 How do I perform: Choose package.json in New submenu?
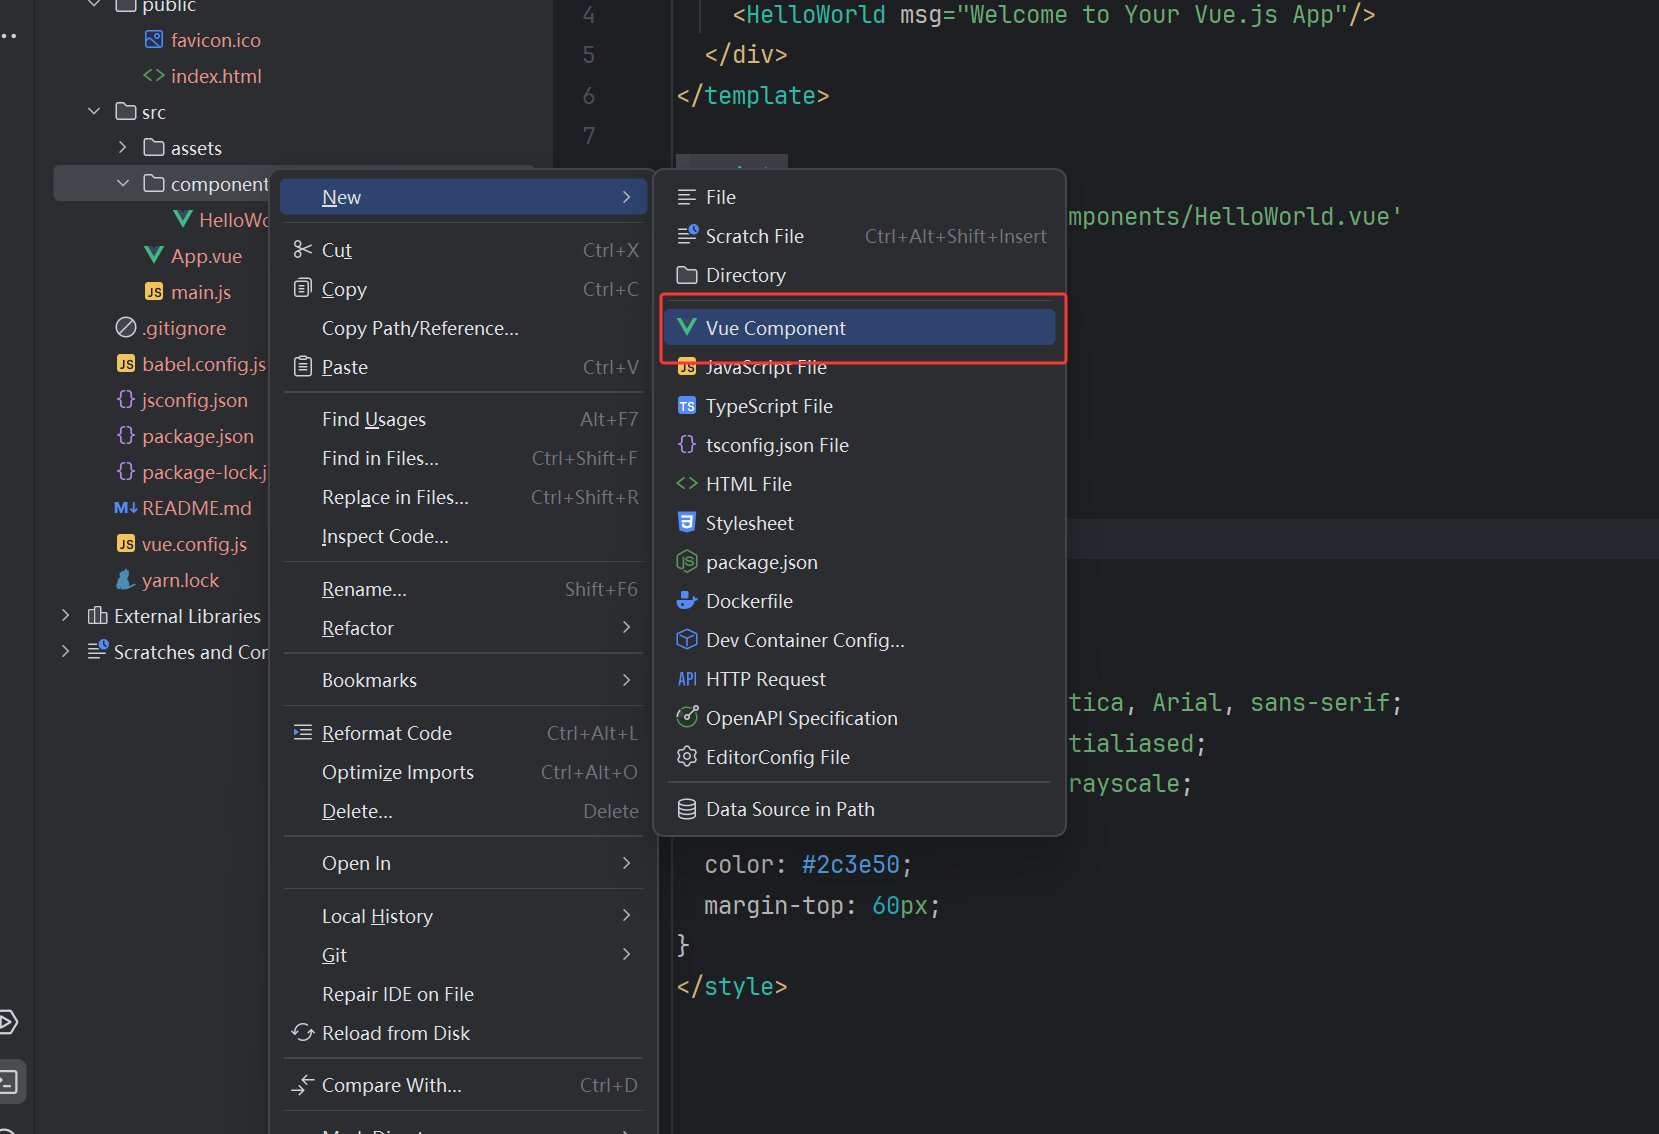tap(860, 562)
